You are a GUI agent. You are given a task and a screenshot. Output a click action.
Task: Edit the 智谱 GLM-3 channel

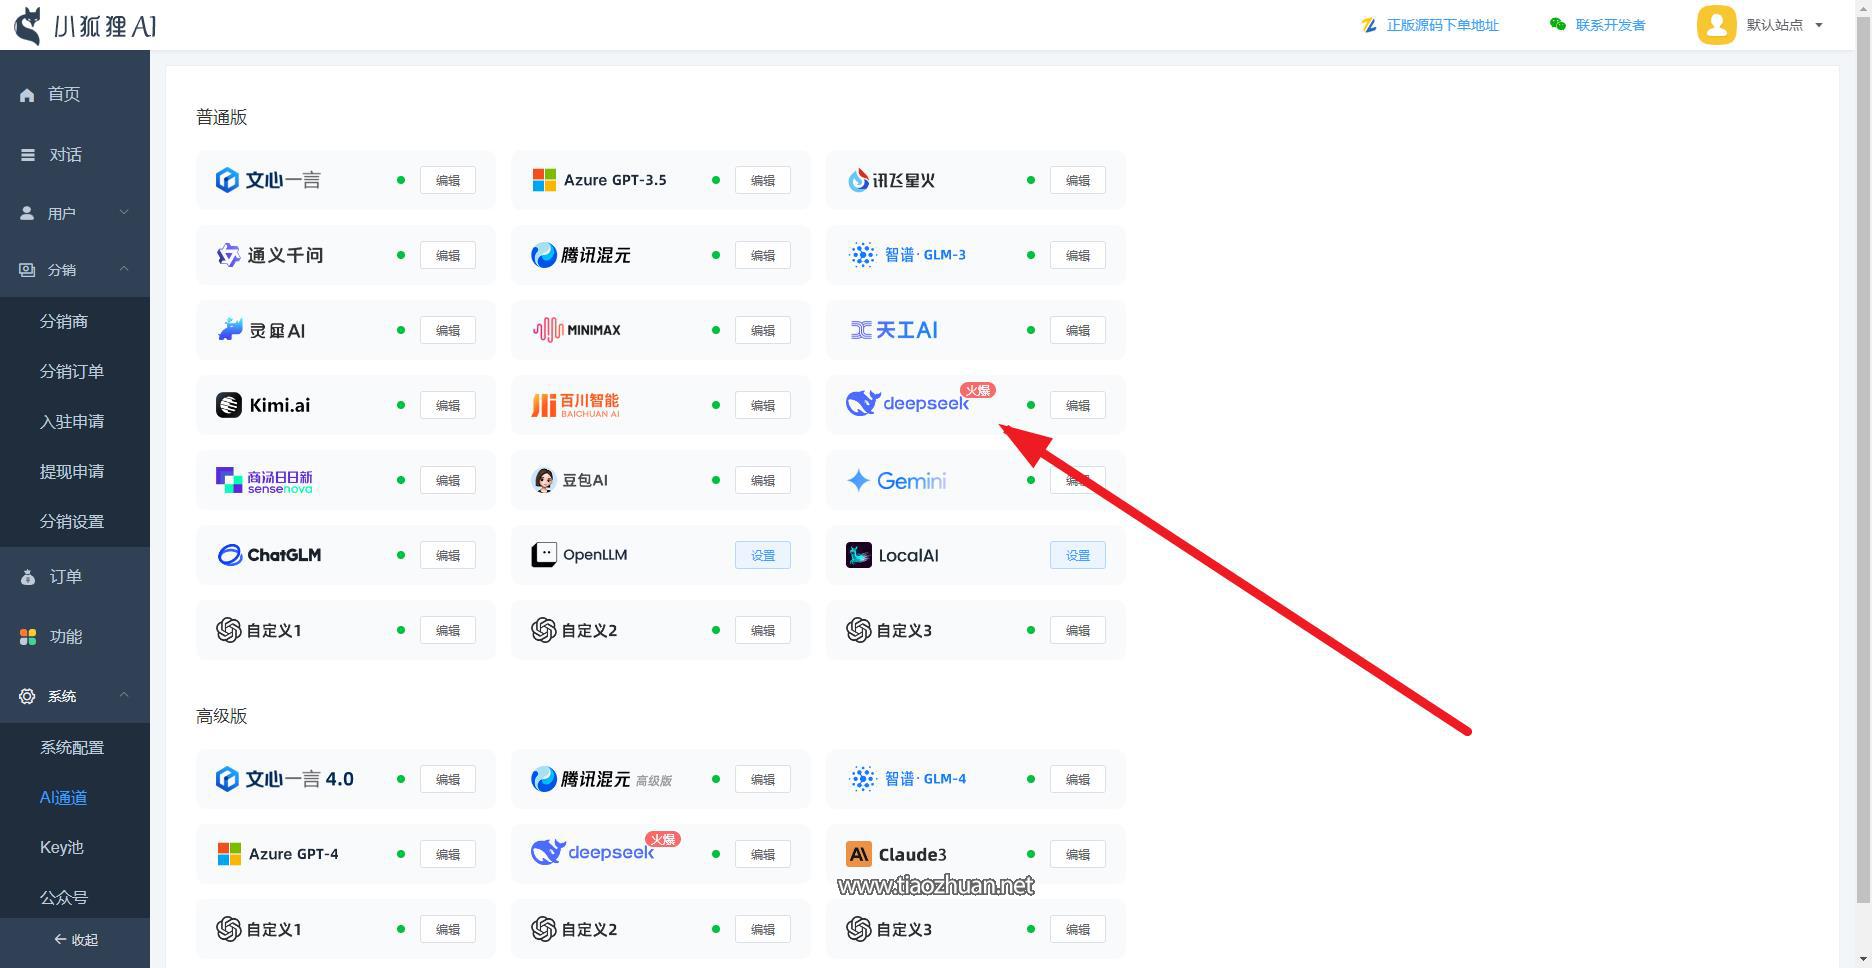tap(1078, 255)
